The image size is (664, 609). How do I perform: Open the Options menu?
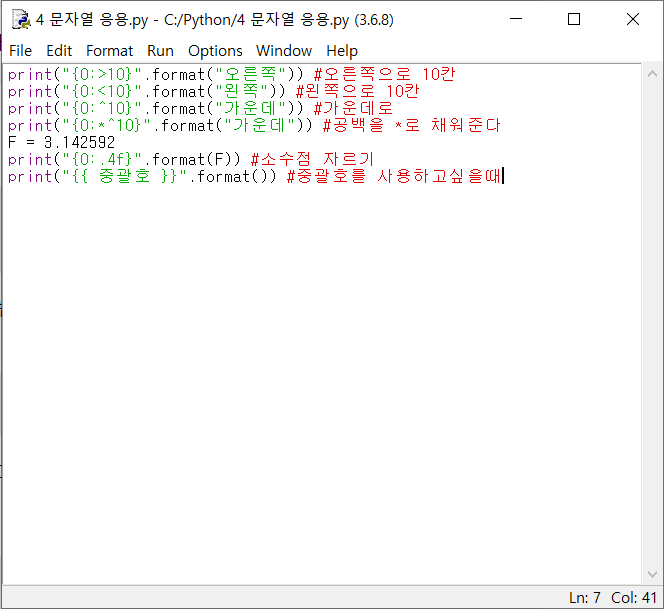pos(215,51)
